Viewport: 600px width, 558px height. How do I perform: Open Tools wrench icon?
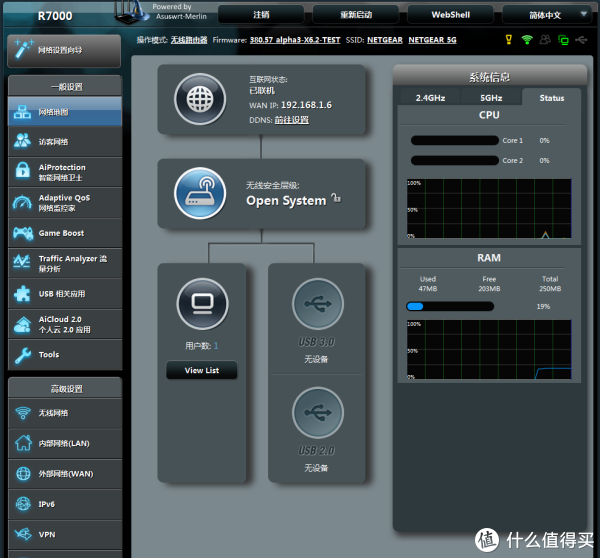(23, 355)
